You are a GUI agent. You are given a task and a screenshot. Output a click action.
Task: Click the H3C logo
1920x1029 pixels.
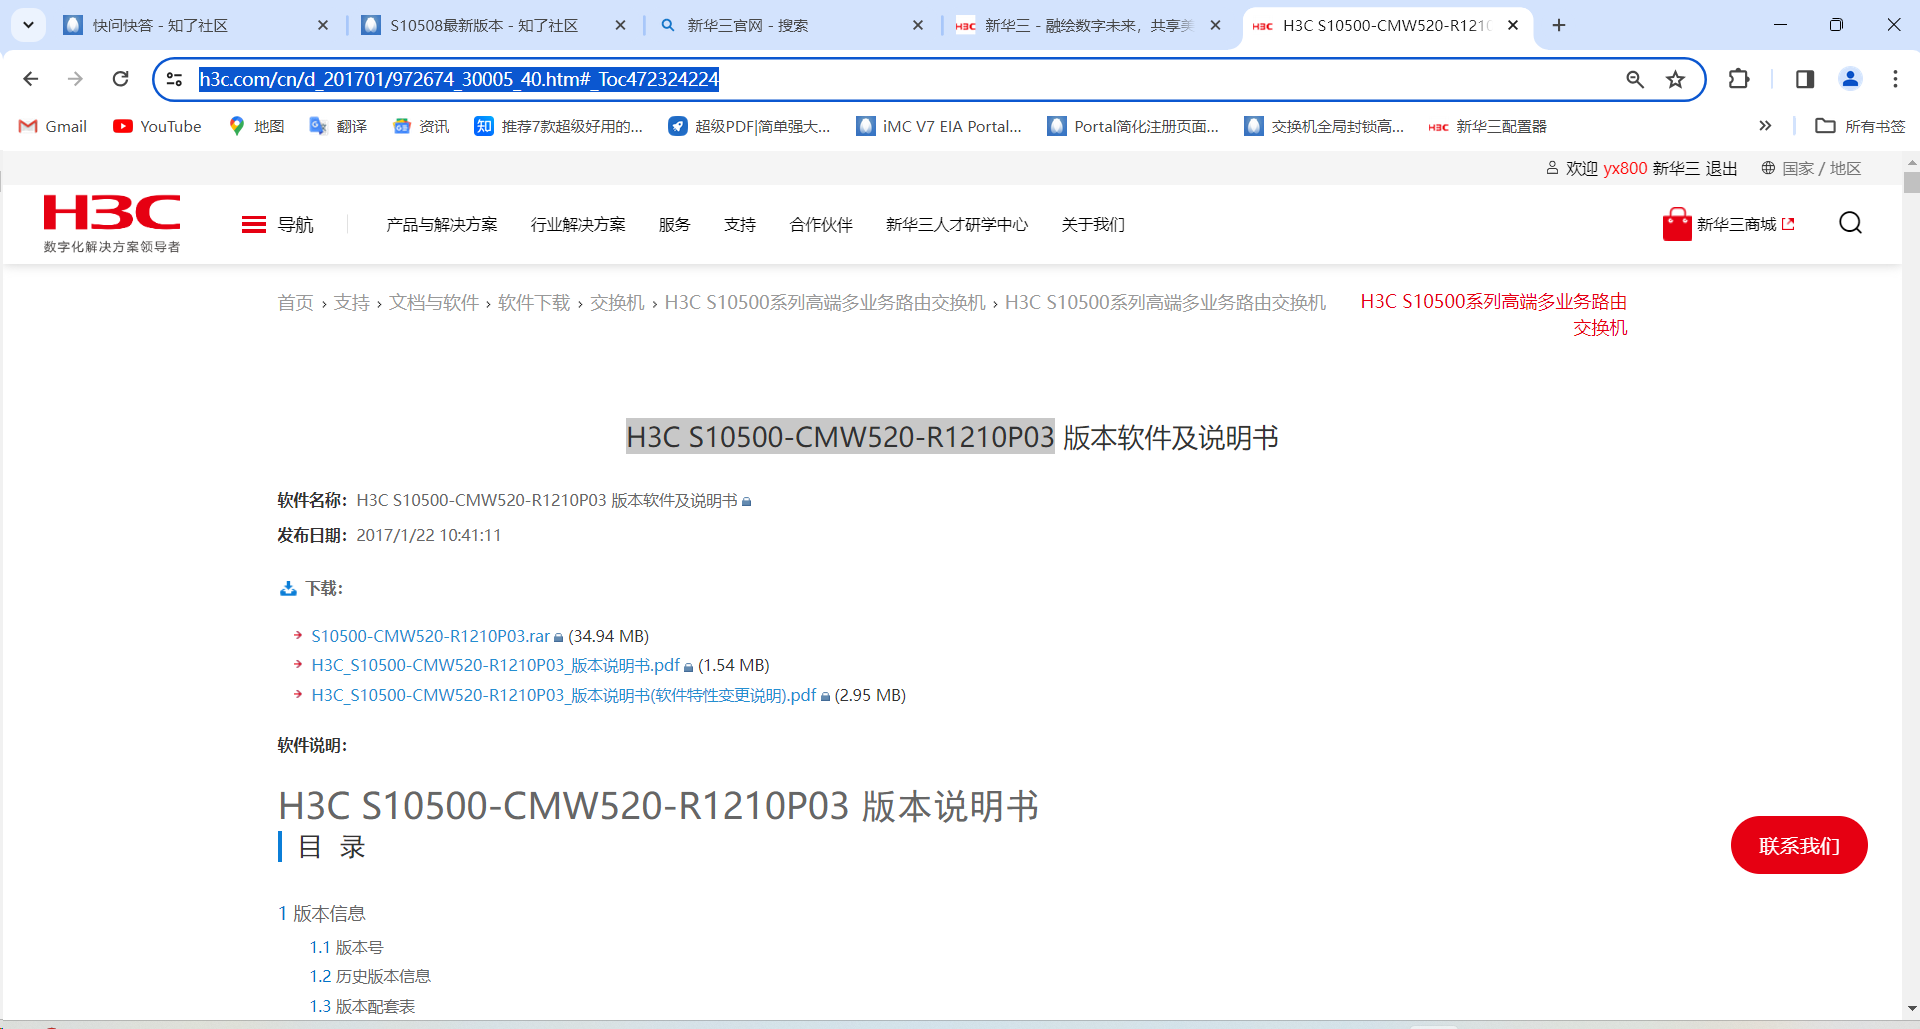click(112, 223)
